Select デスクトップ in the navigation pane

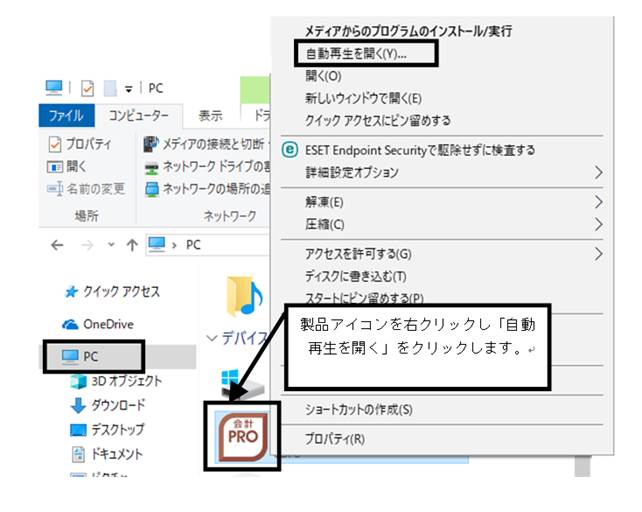pos(107,429)
